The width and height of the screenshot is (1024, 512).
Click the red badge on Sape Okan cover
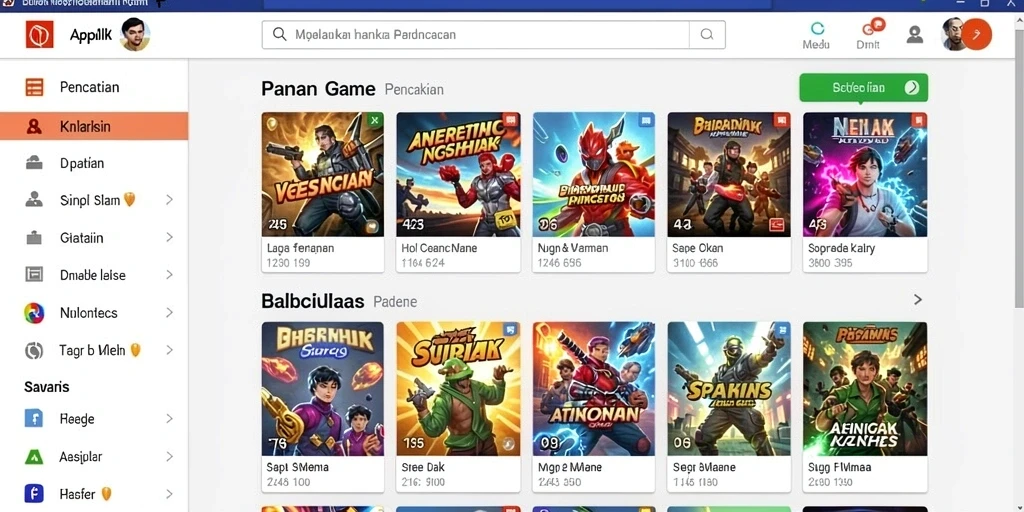tap(781, 120)
